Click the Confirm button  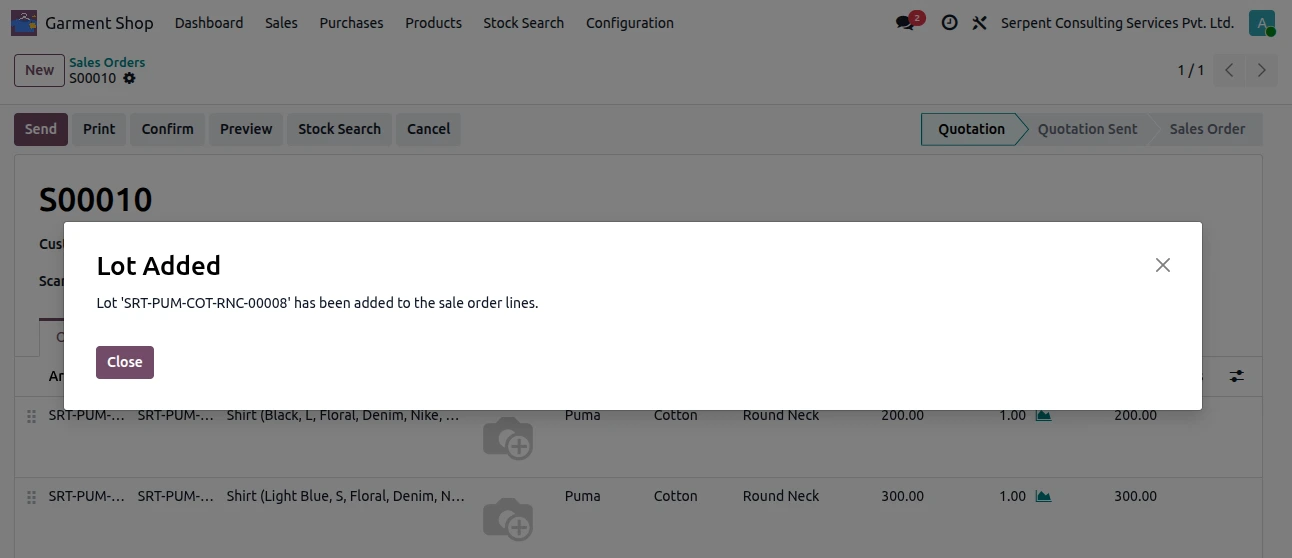click(x=167, y=129)
